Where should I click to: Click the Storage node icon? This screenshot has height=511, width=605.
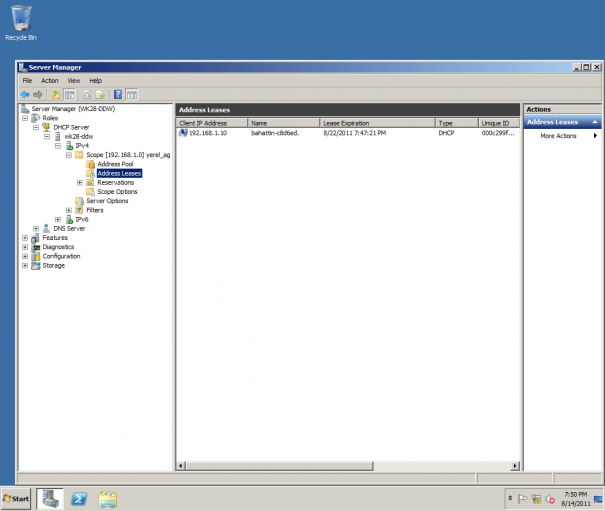point(35,266)
